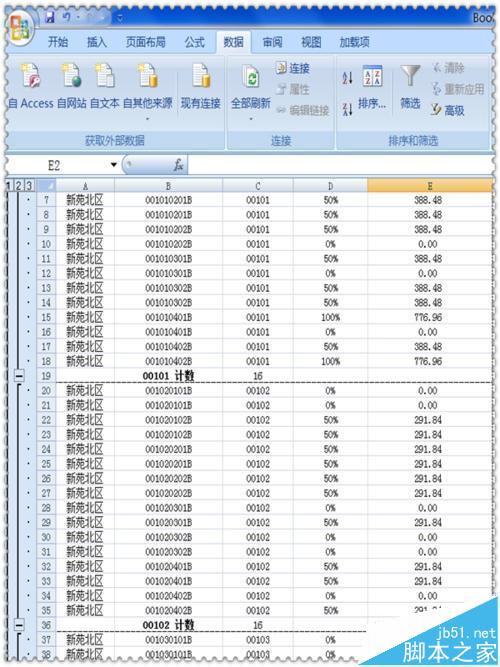Click the formula bar input area
The height and width of the screenshot is (667, 500).
pyautogui.click(x=340, y=165)
